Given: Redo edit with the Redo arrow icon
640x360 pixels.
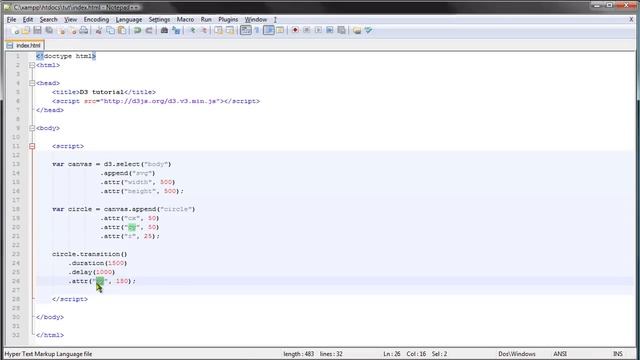Looking at the screenshot, I should (149, 30).
